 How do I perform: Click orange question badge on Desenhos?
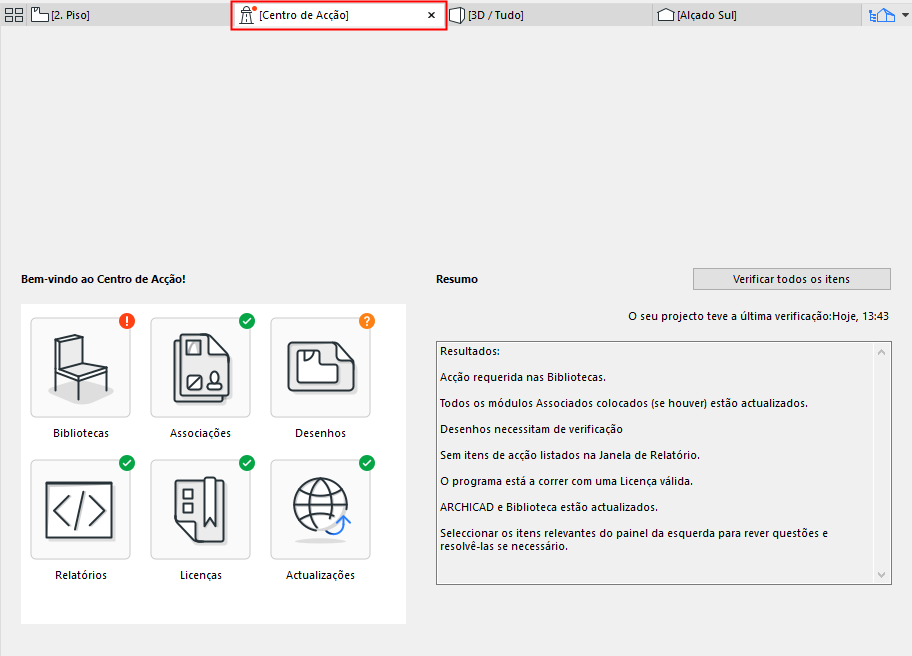(x=366, y=320)
